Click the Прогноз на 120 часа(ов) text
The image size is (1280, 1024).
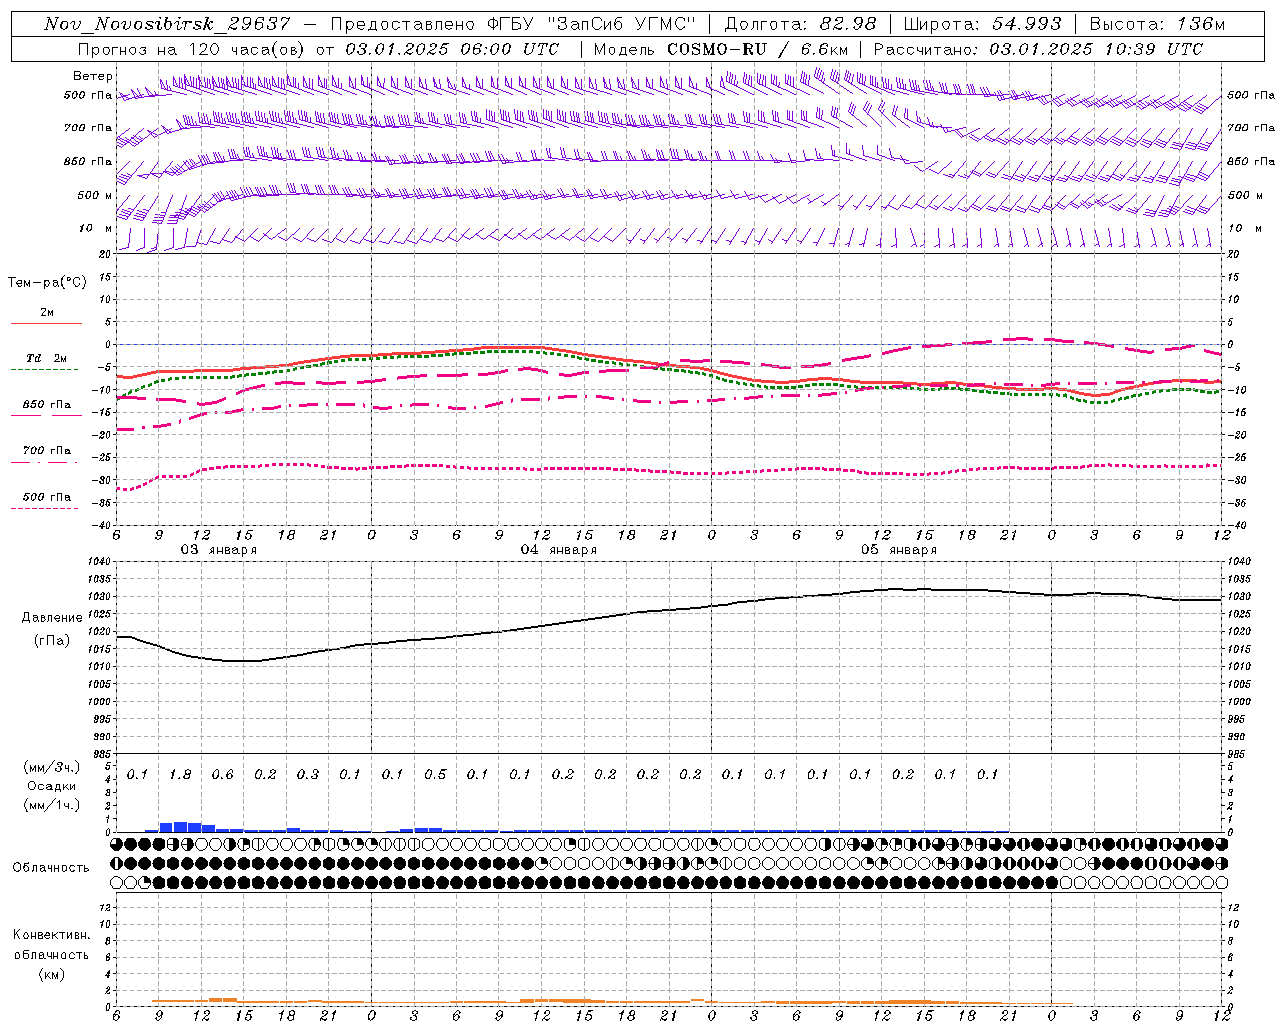coord(193,49)
